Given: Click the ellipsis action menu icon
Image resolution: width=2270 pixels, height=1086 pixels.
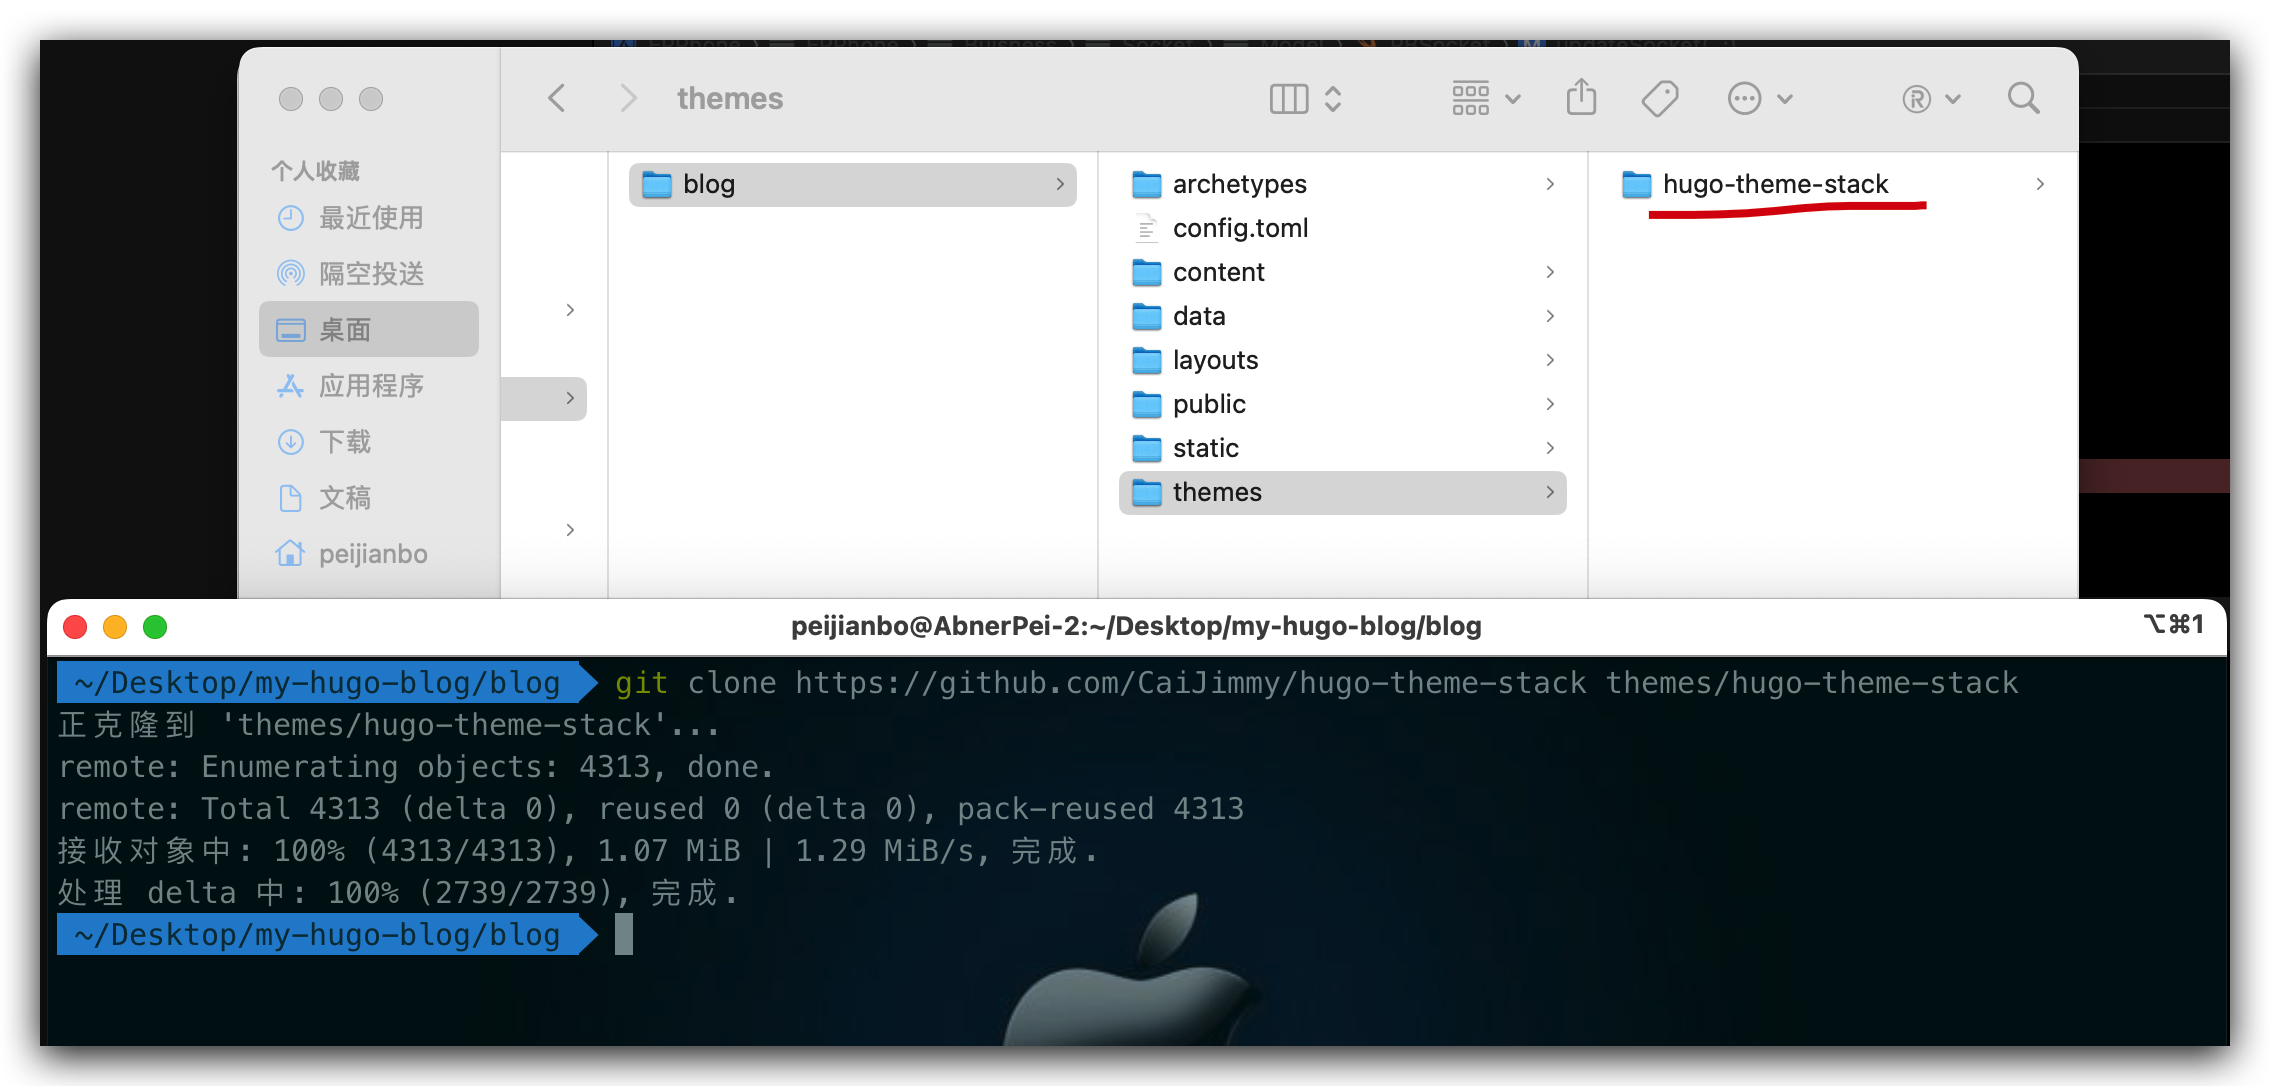Looking at the screenshot, I should point(1745,99).
